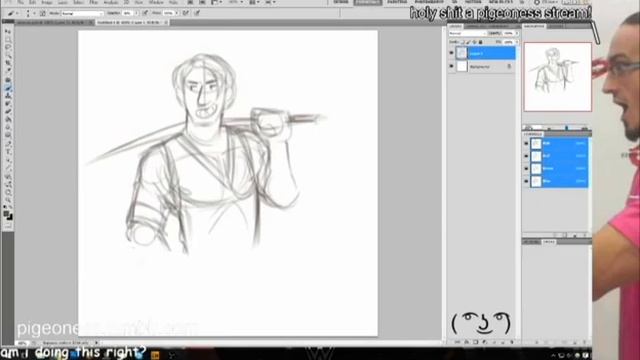Enable airbrush mode in options bar
Viewport: 640px width, 360px height.
pos(186,13)
